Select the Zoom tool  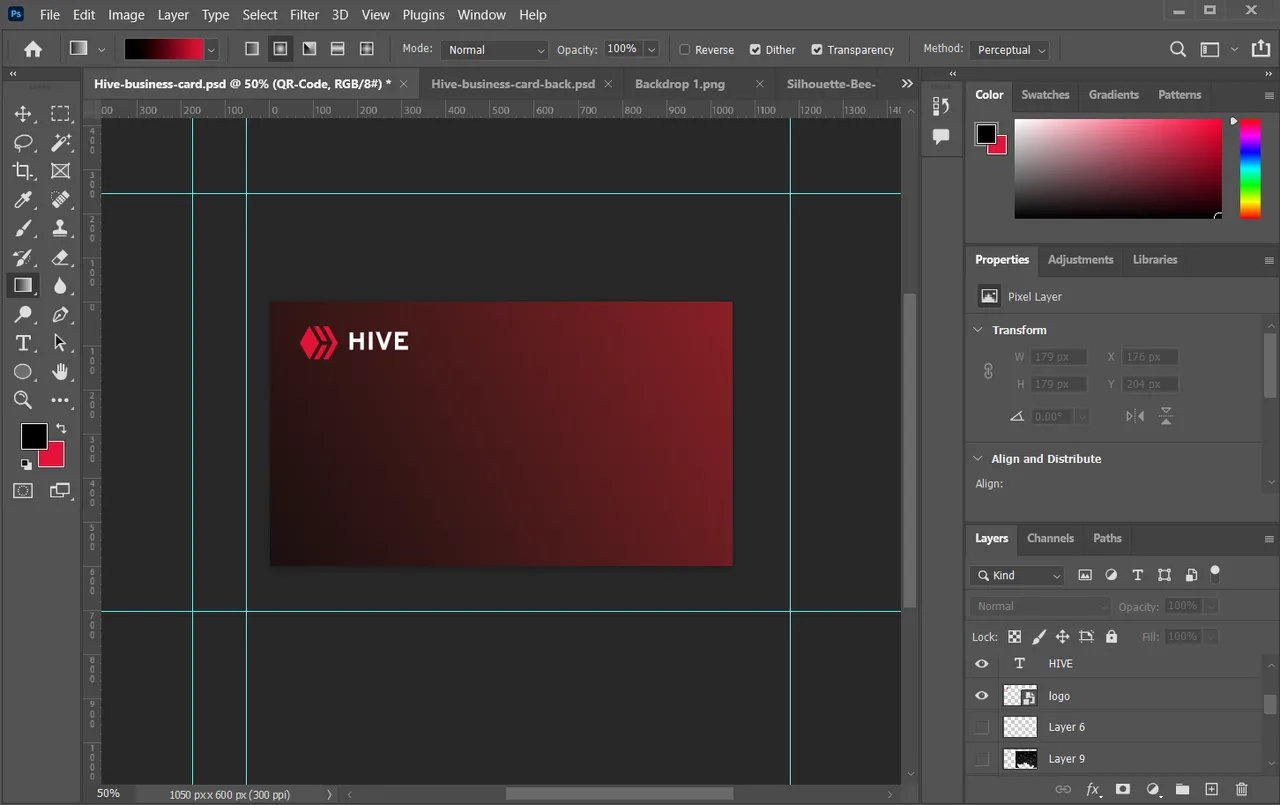[x=23, y=400]
